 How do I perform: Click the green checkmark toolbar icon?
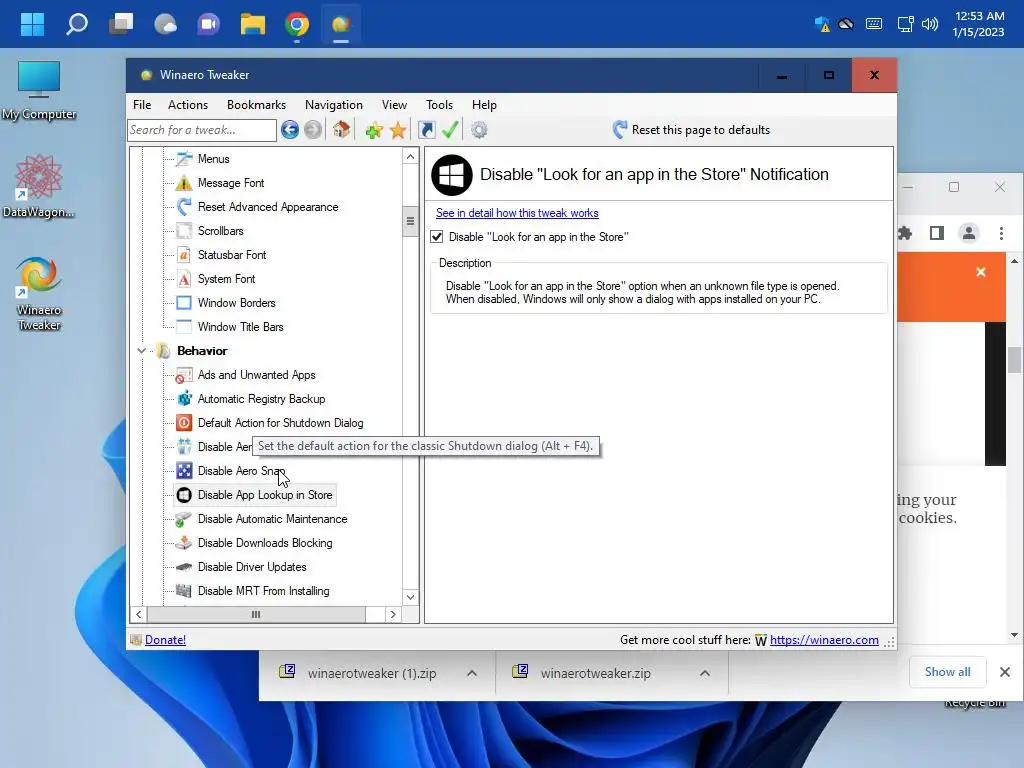pos(450,129)
